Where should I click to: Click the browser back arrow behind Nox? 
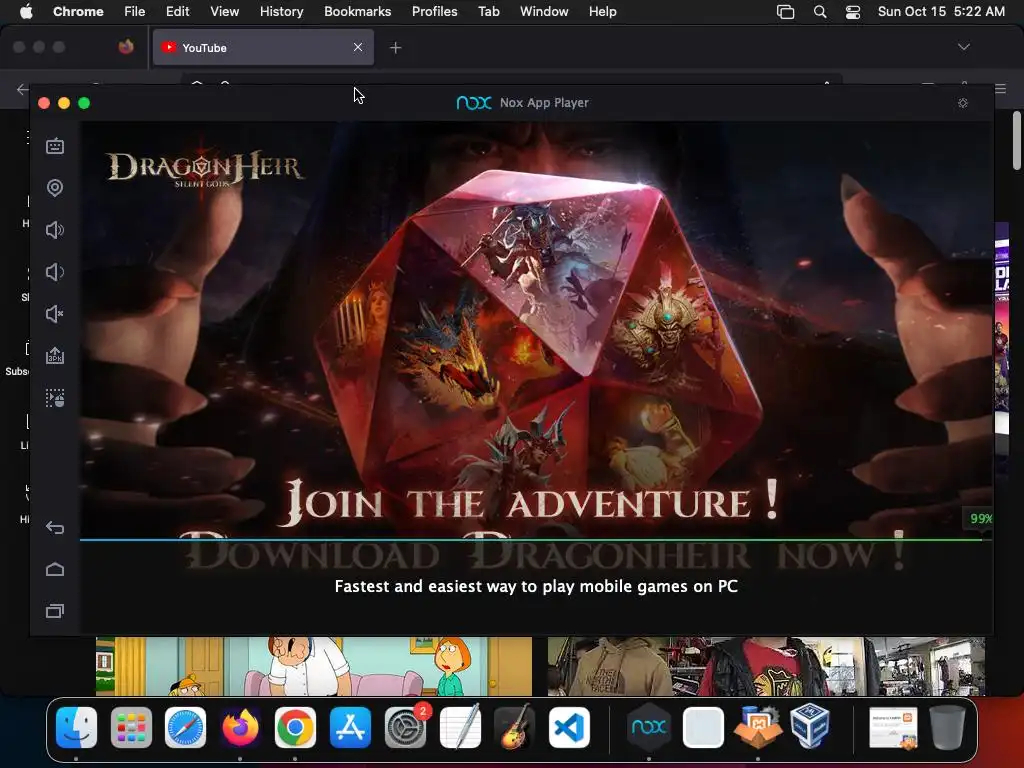(22, 89)
